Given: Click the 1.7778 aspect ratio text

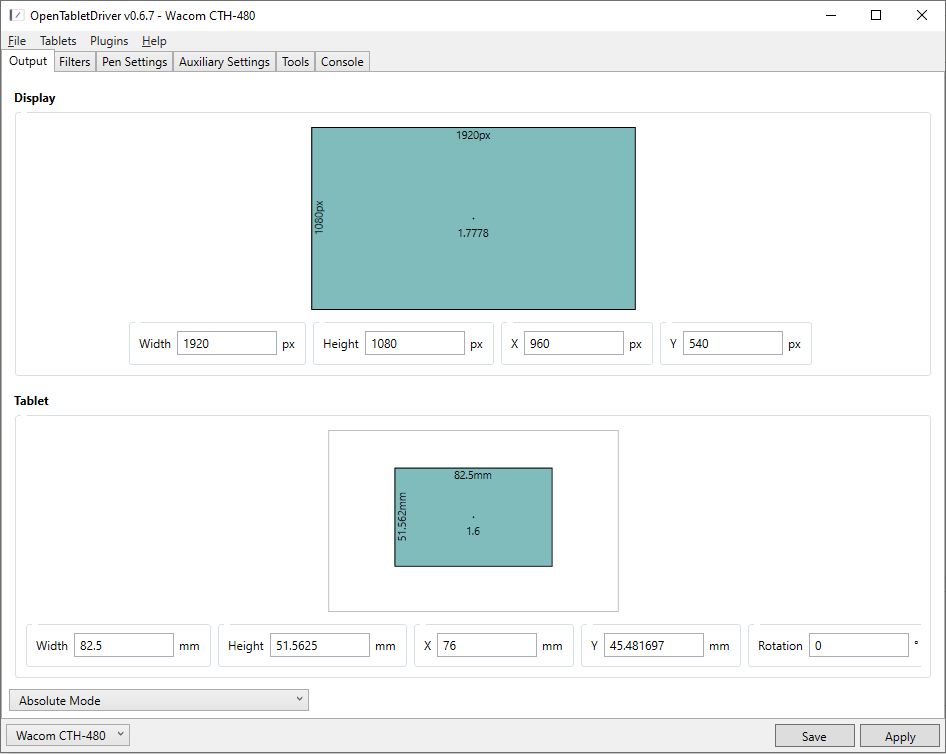Looking at the screenshot, I should 473,233.
